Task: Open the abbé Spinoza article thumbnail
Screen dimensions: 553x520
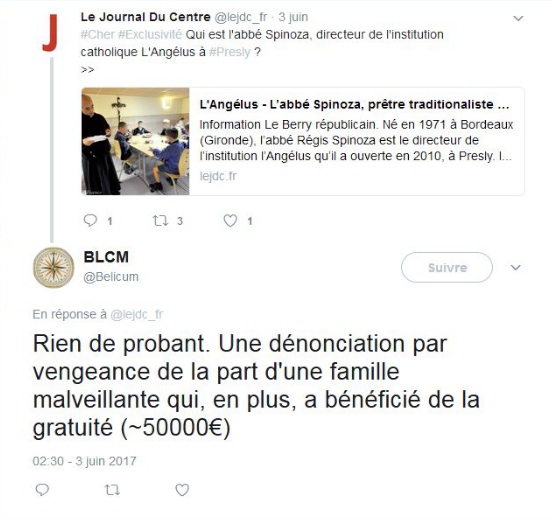Action: tap(135, 141)
